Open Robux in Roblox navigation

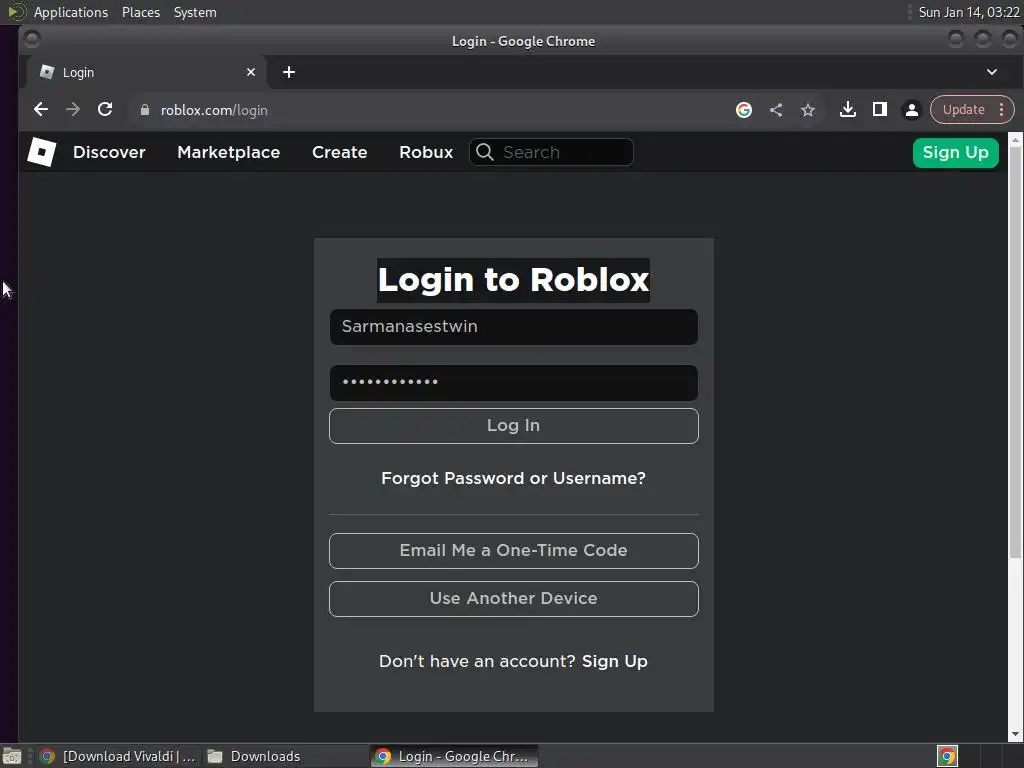click(x=426, y=152)
